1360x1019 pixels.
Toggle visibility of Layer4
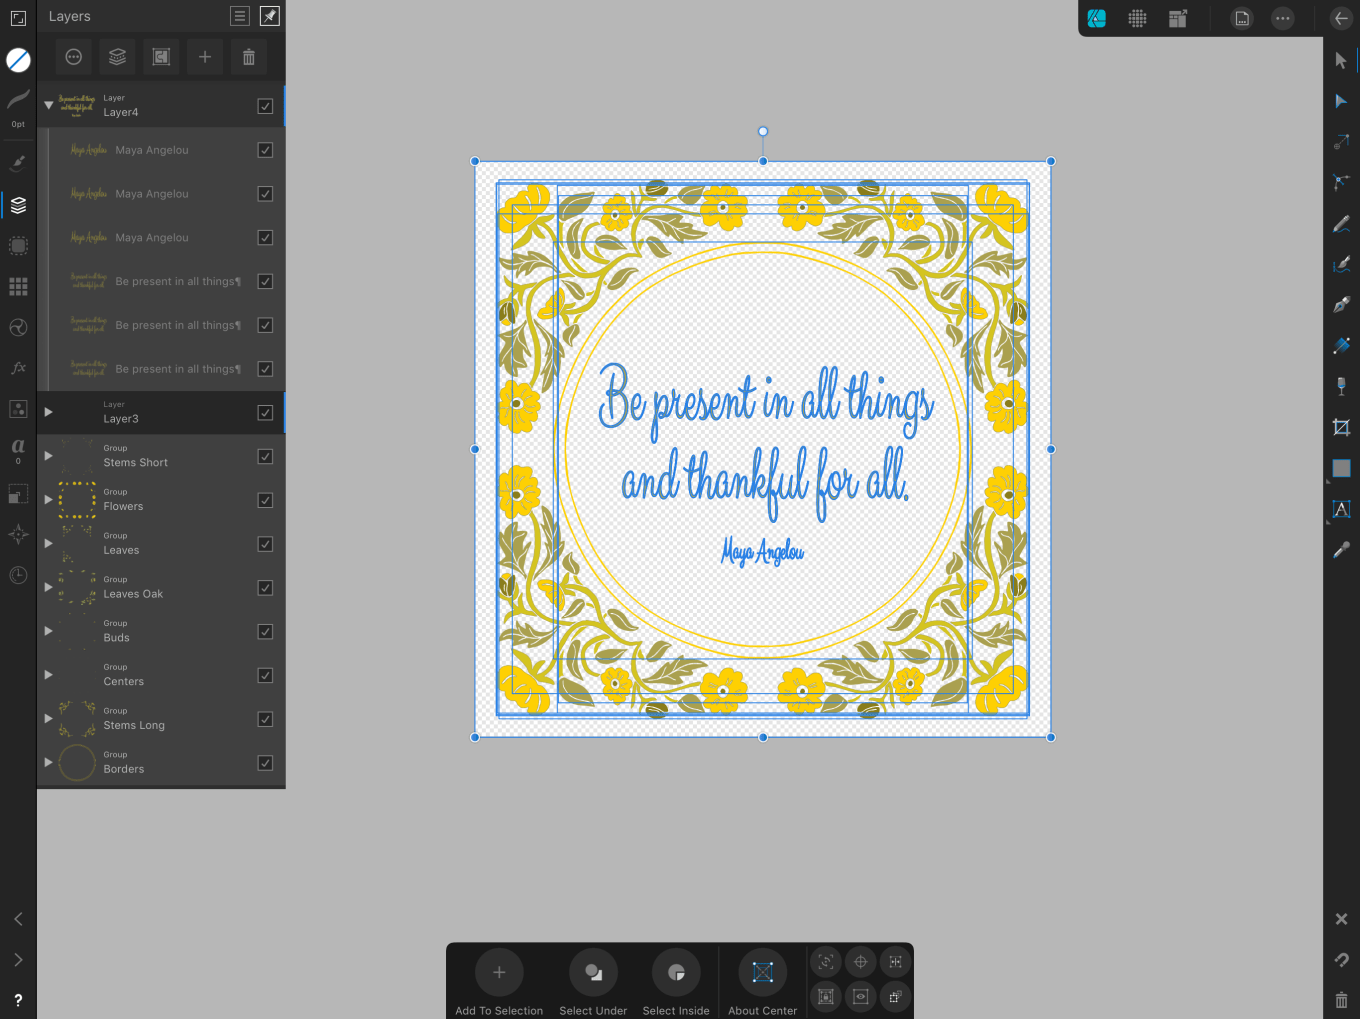click(265, 106)
